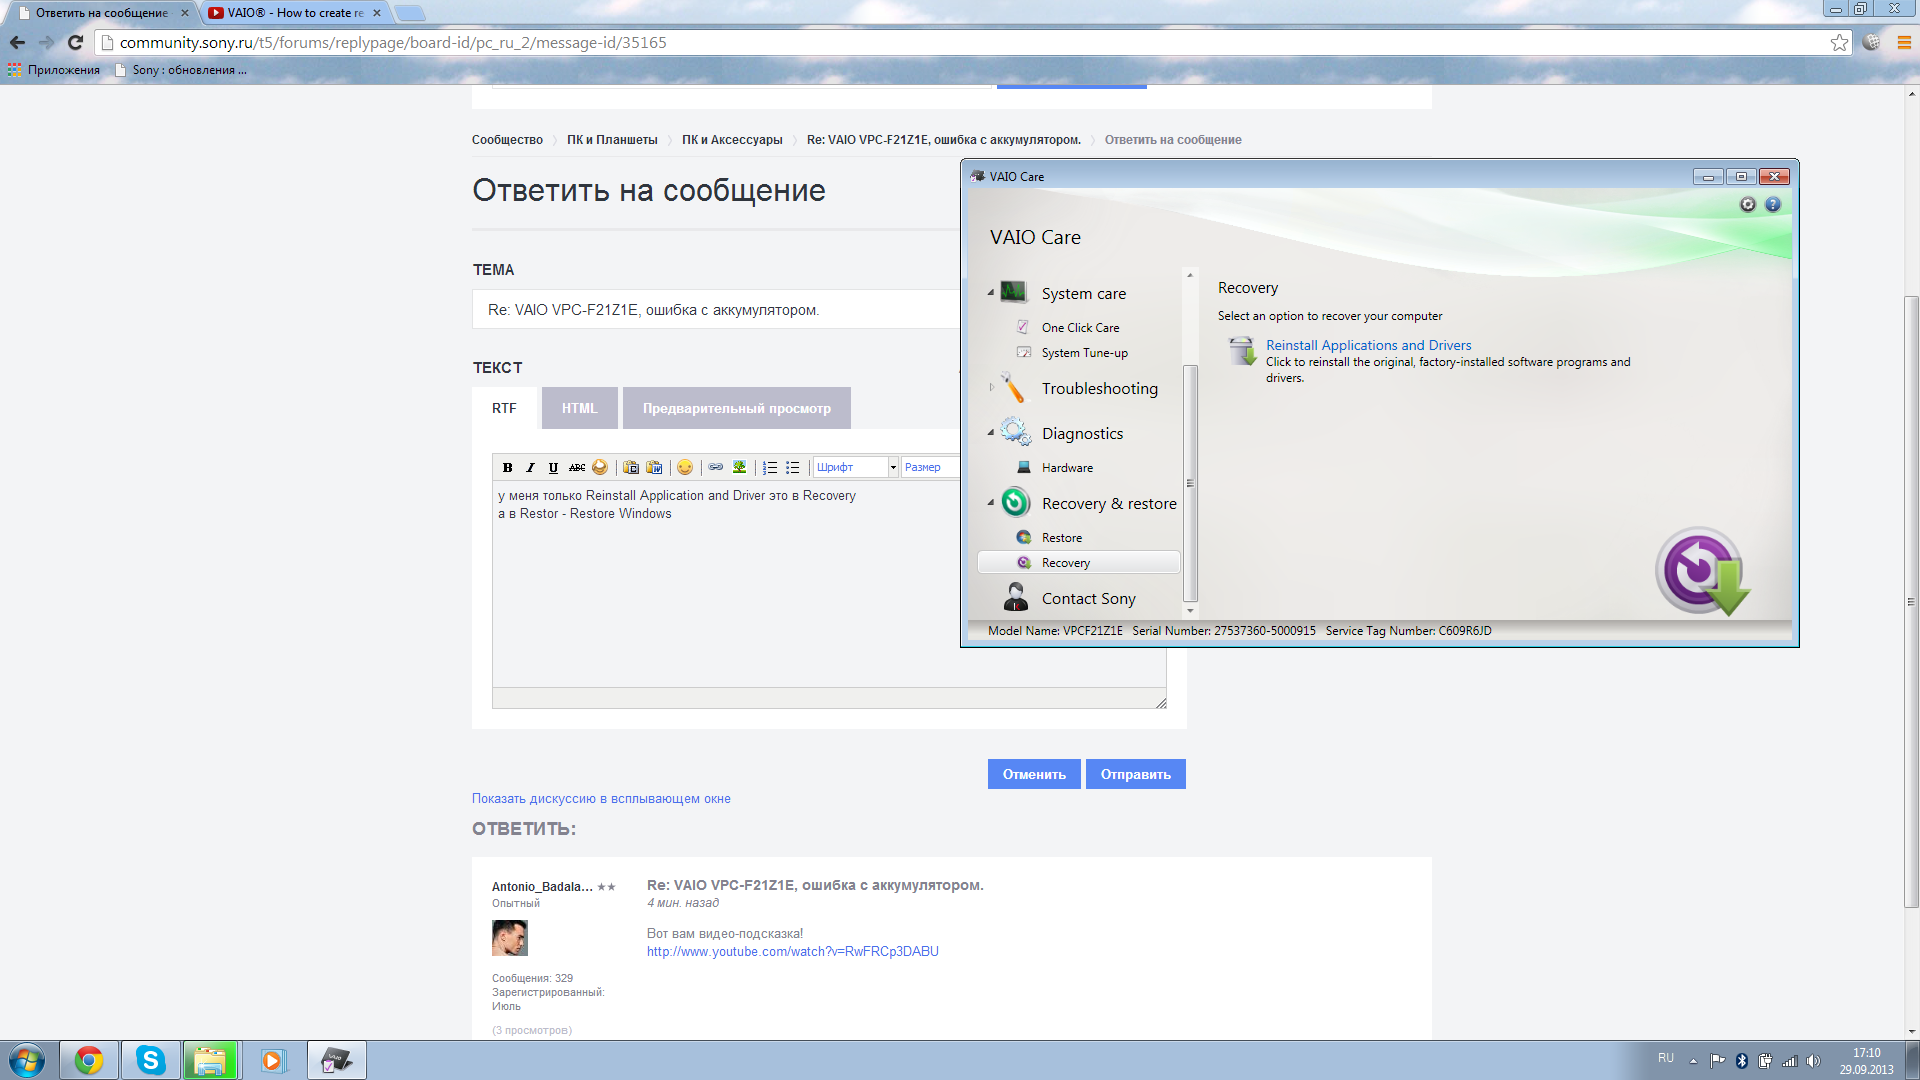
Task: Insert a hyperlink with the chain icon
Action: (x=716, y=467)
